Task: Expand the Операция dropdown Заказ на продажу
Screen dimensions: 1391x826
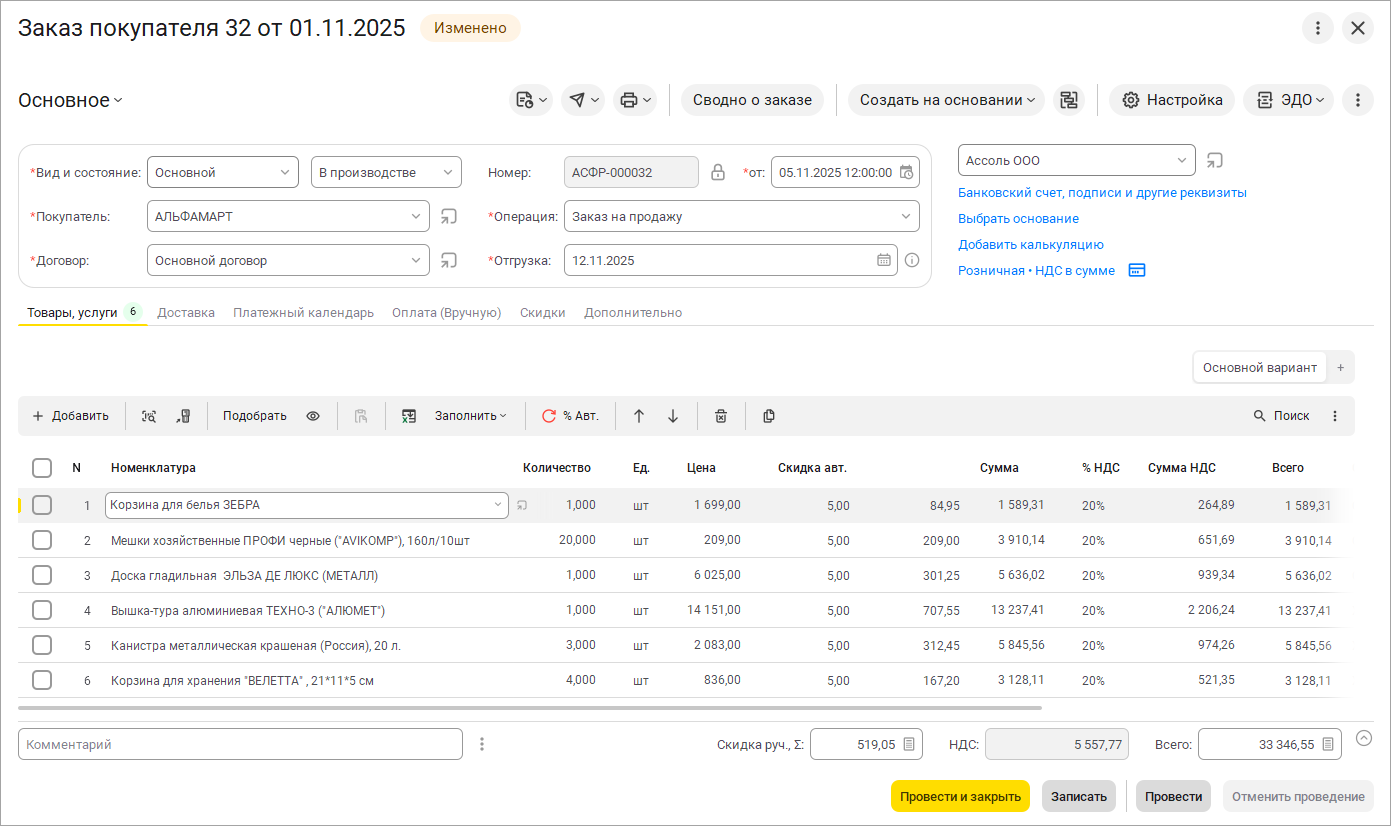Action: click(x=741, y=216)
